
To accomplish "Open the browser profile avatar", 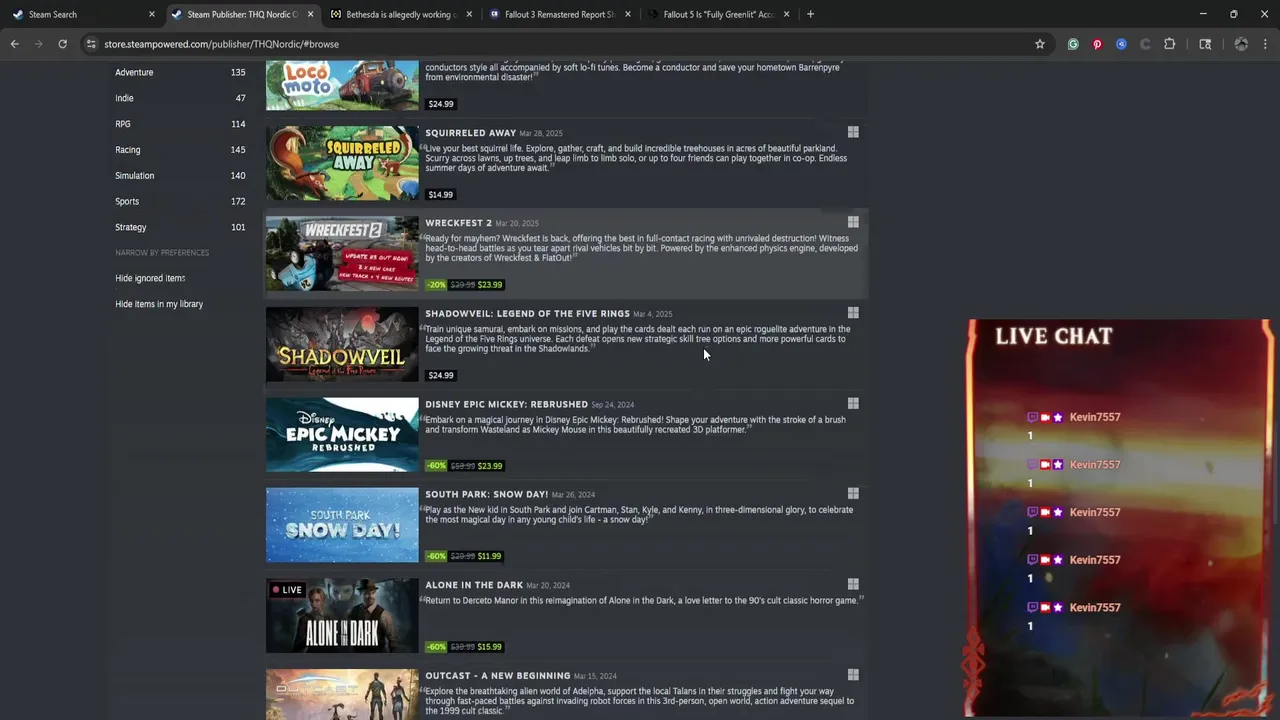I will 1241,44.
